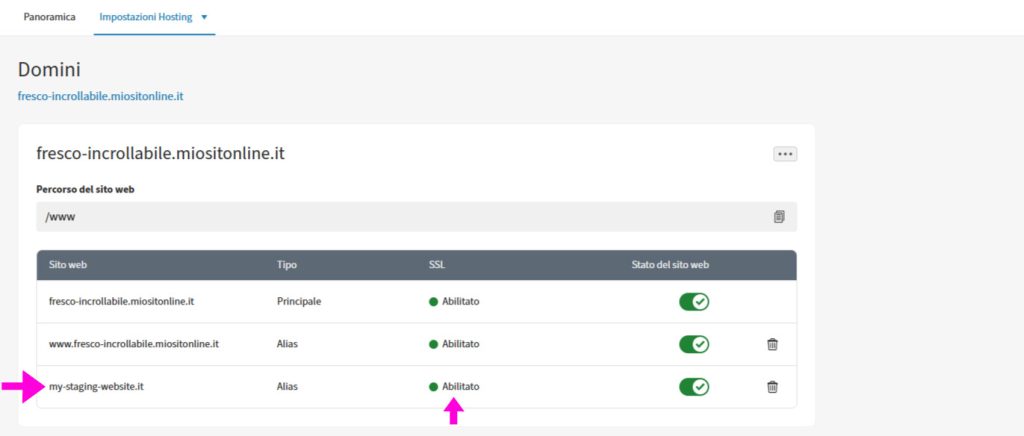Copy the website path with the clipboard icon
The width and height of the screenshot is (1024, 436).
pos(779,216)
